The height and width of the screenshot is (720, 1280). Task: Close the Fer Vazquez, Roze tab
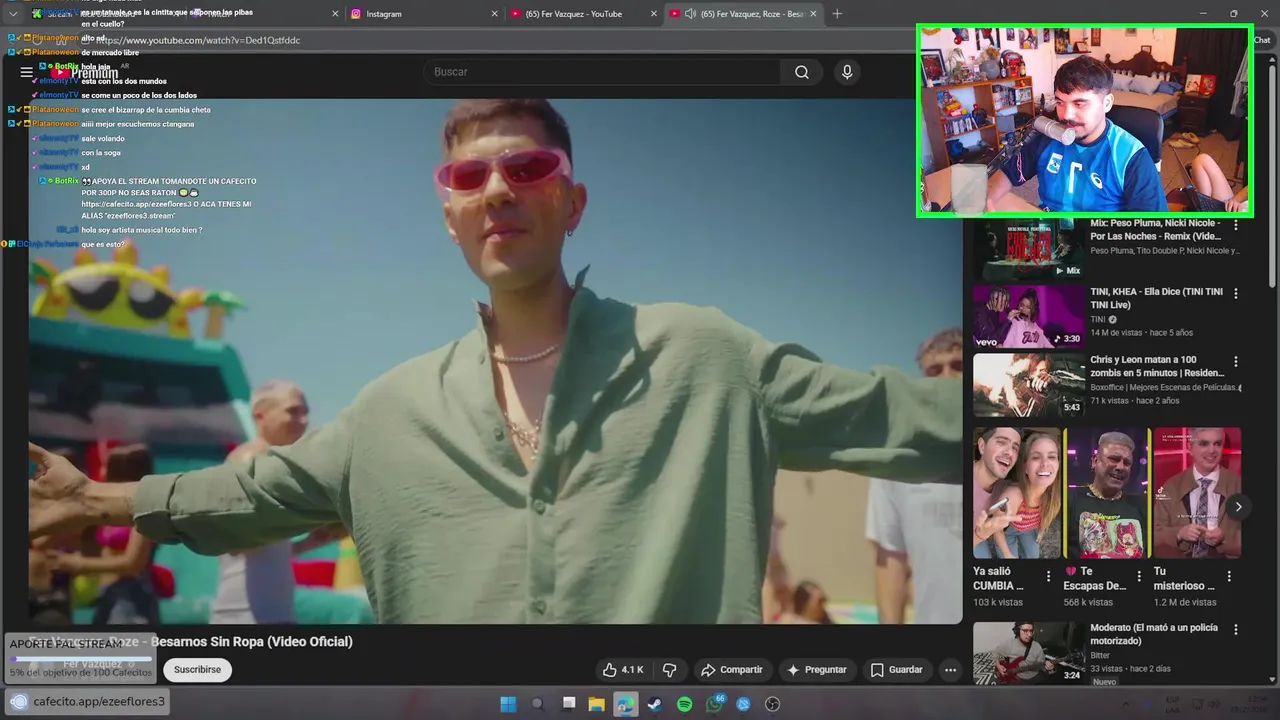coord(813,14)
